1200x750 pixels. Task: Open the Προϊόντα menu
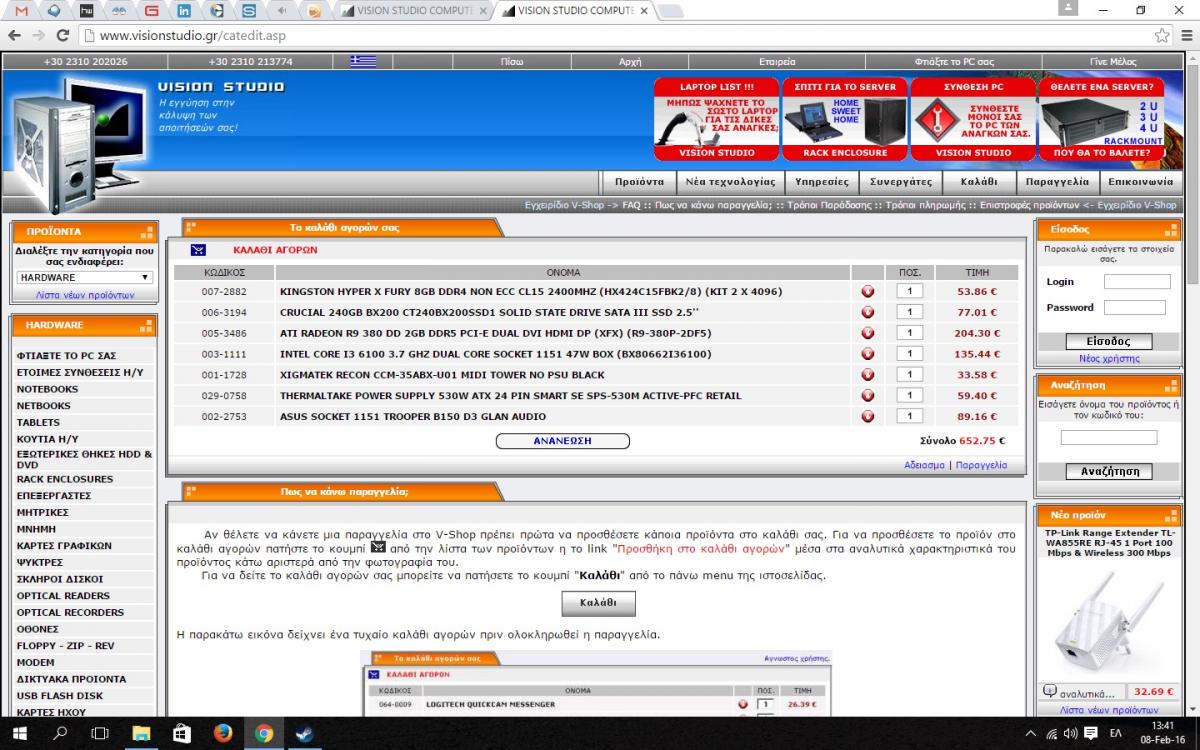tap(640, 182)
